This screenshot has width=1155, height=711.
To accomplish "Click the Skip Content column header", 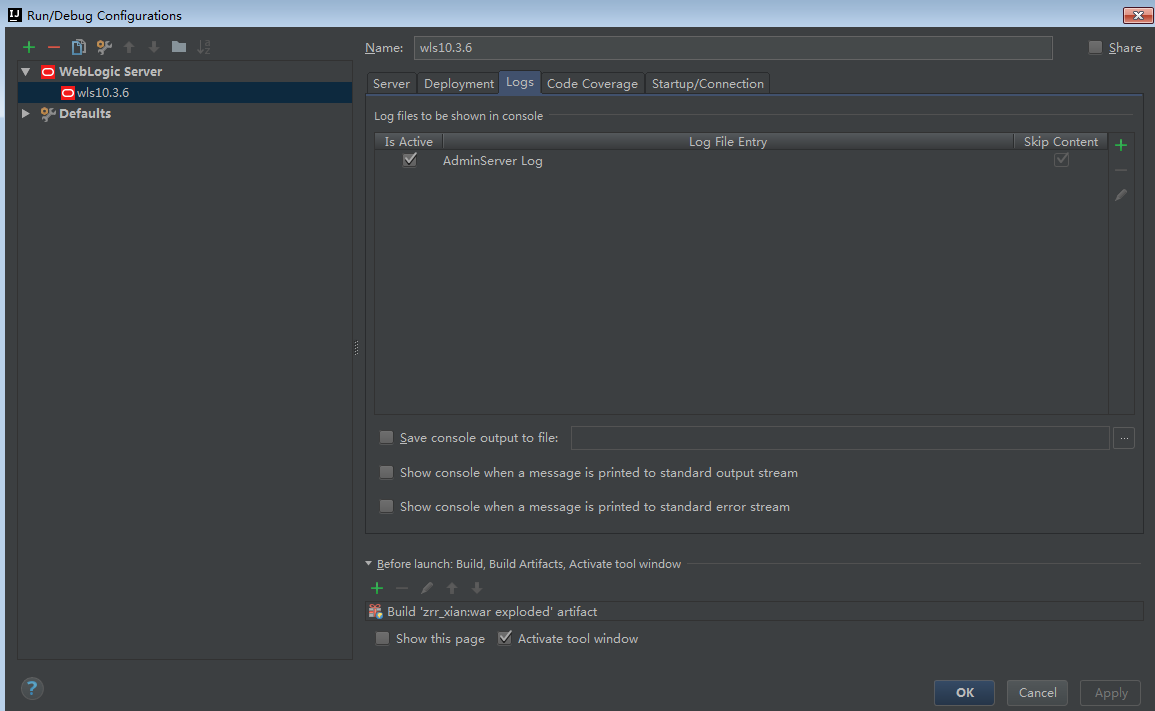I will click(x=1061, y=141).
